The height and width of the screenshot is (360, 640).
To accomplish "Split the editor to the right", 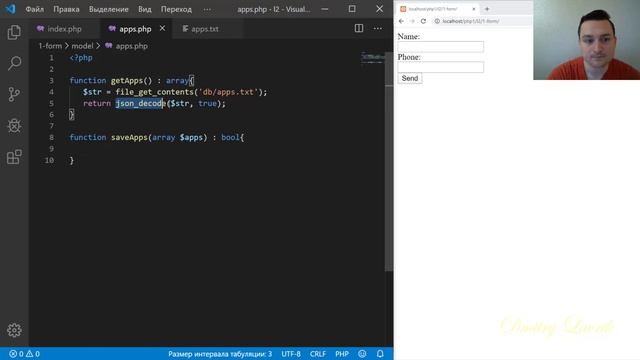I will 359,28.
